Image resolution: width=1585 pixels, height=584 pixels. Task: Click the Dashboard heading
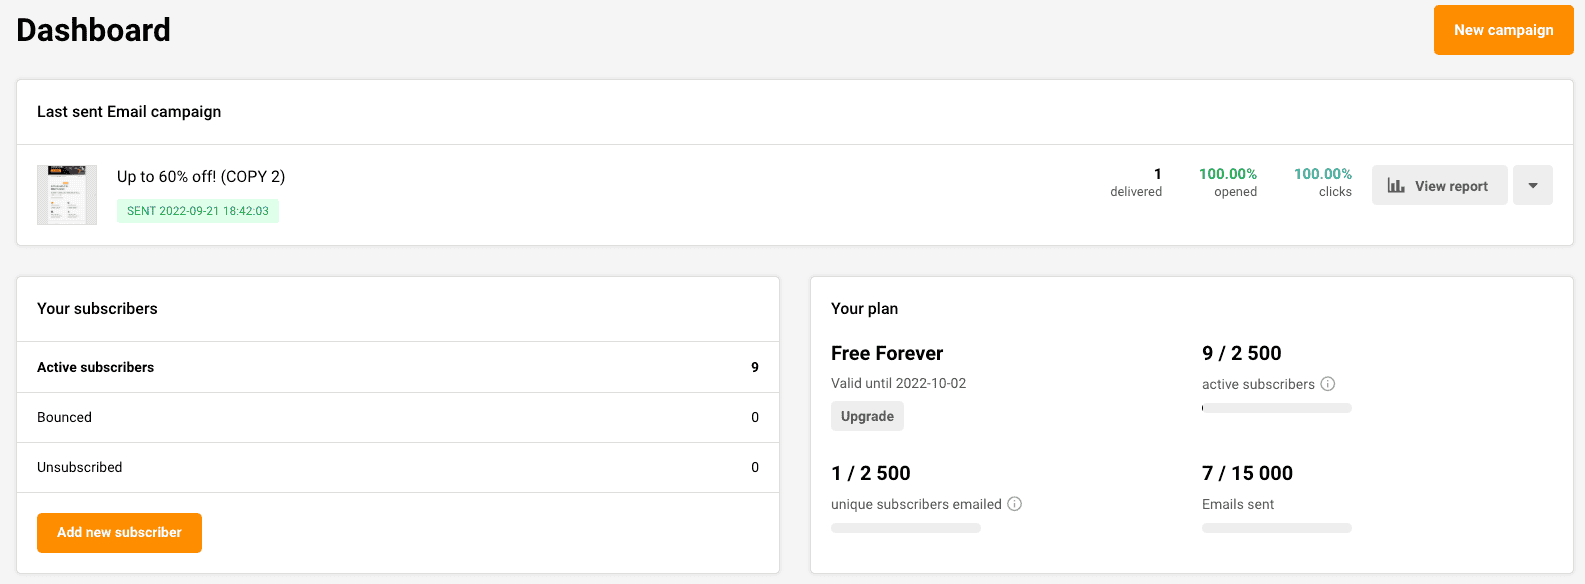click(92, 30)
